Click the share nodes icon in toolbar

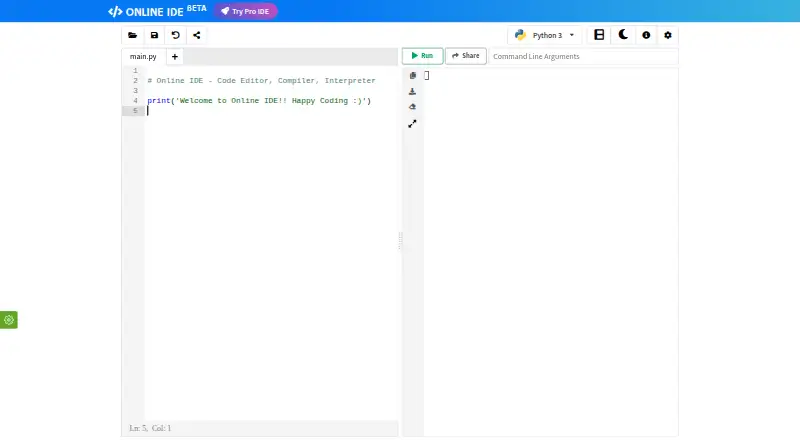(x=196, y=35)
